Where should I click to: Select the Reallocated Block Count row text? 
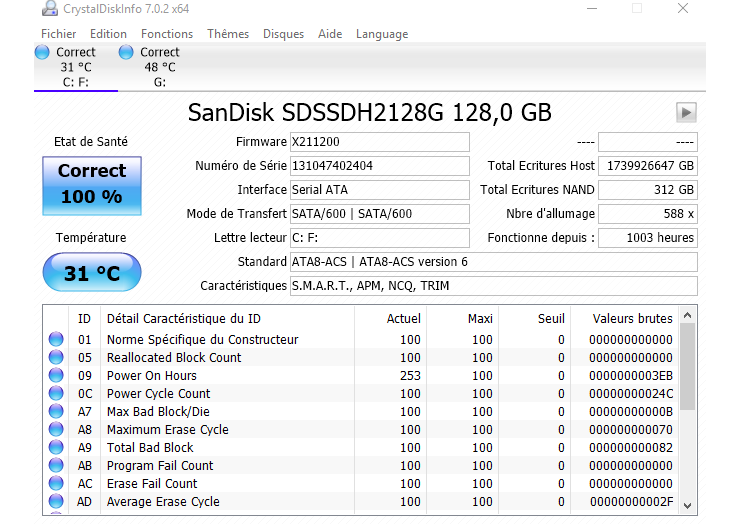point(174,357)
